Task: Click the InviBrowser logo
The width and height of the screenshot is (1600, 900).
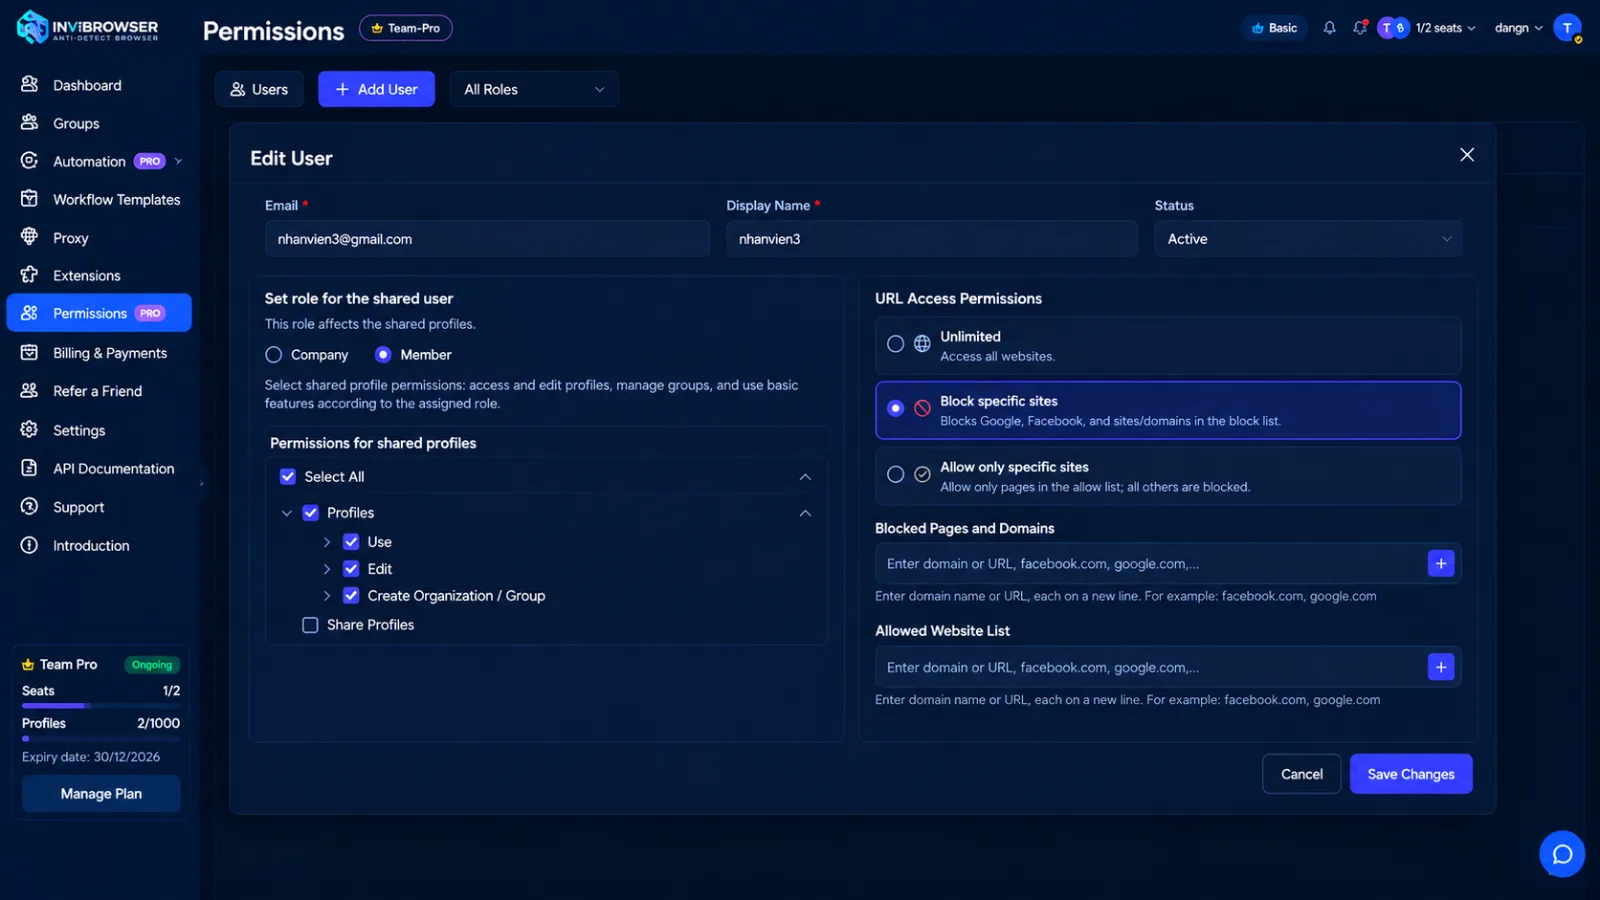Action: click(x=88, y=28)
